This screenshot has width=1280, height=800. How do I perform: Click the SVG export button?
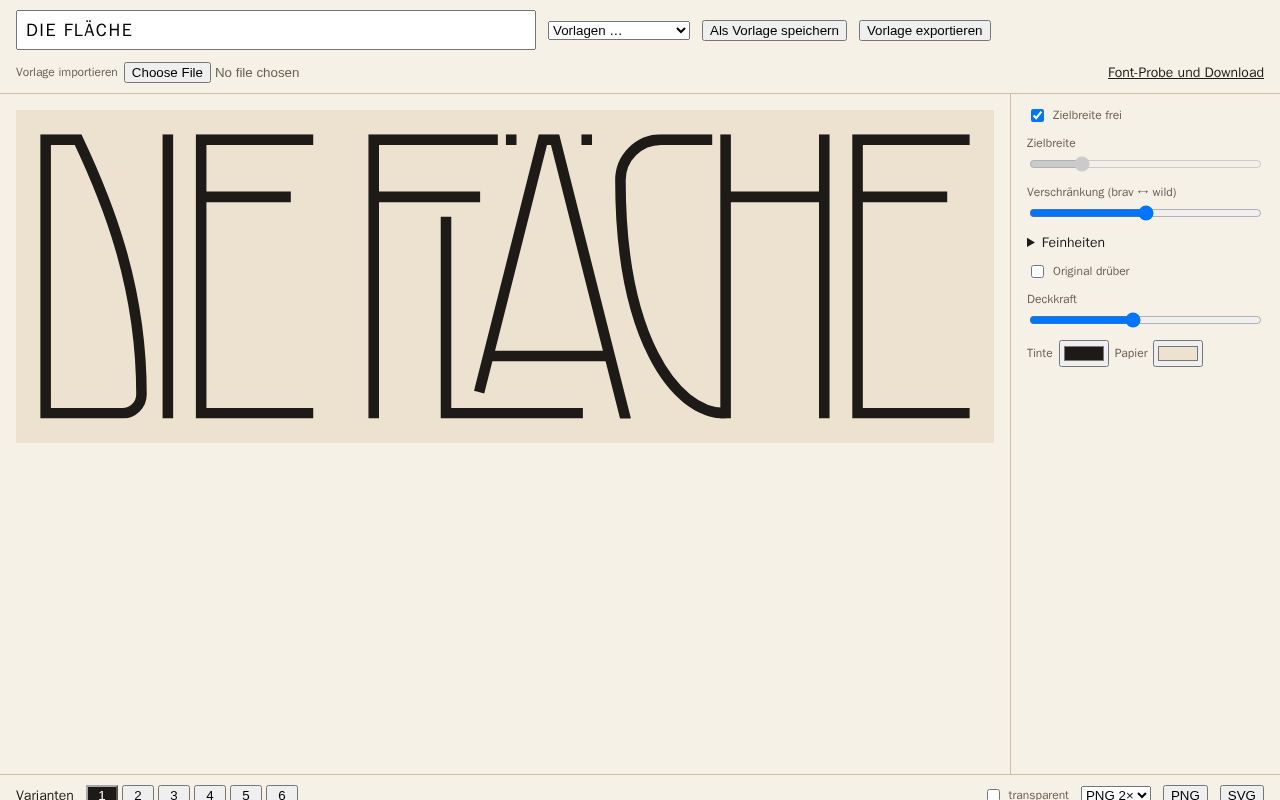[x=1242, y=793]
